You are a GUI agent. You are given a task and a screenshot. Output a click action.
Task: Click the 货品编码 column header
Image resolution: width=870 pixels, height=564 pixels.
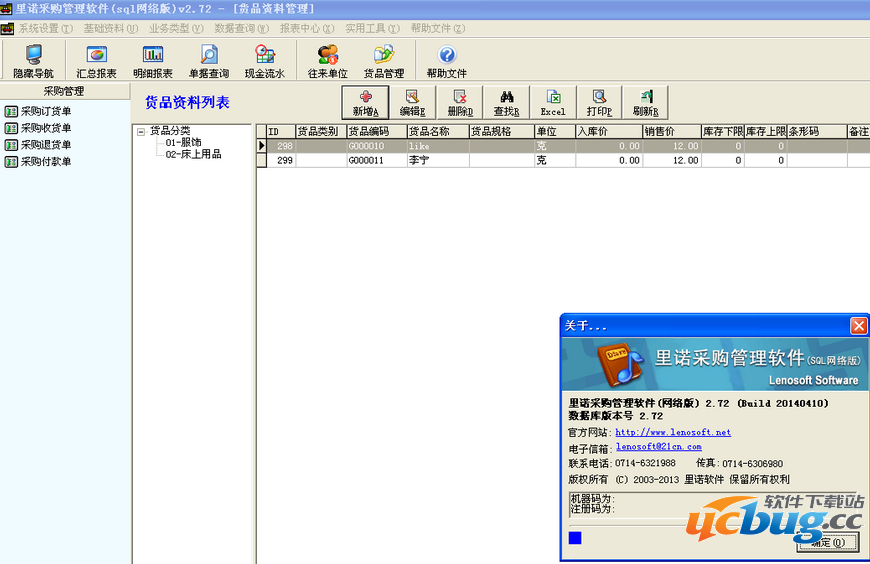(x=377, y=132)
